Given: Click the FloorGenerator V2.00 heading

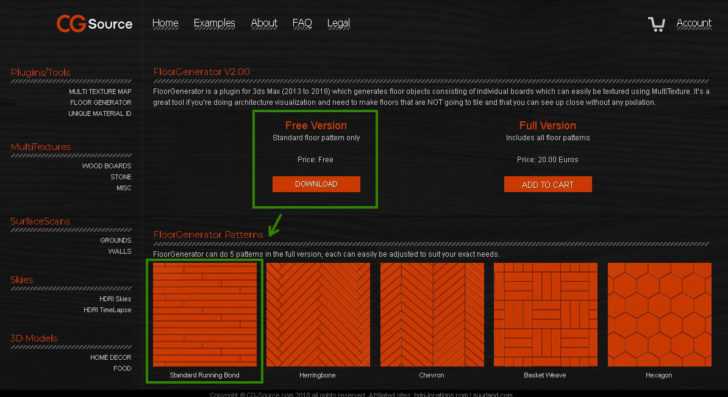Looking at the screenshot, I should tap(202, 72).
